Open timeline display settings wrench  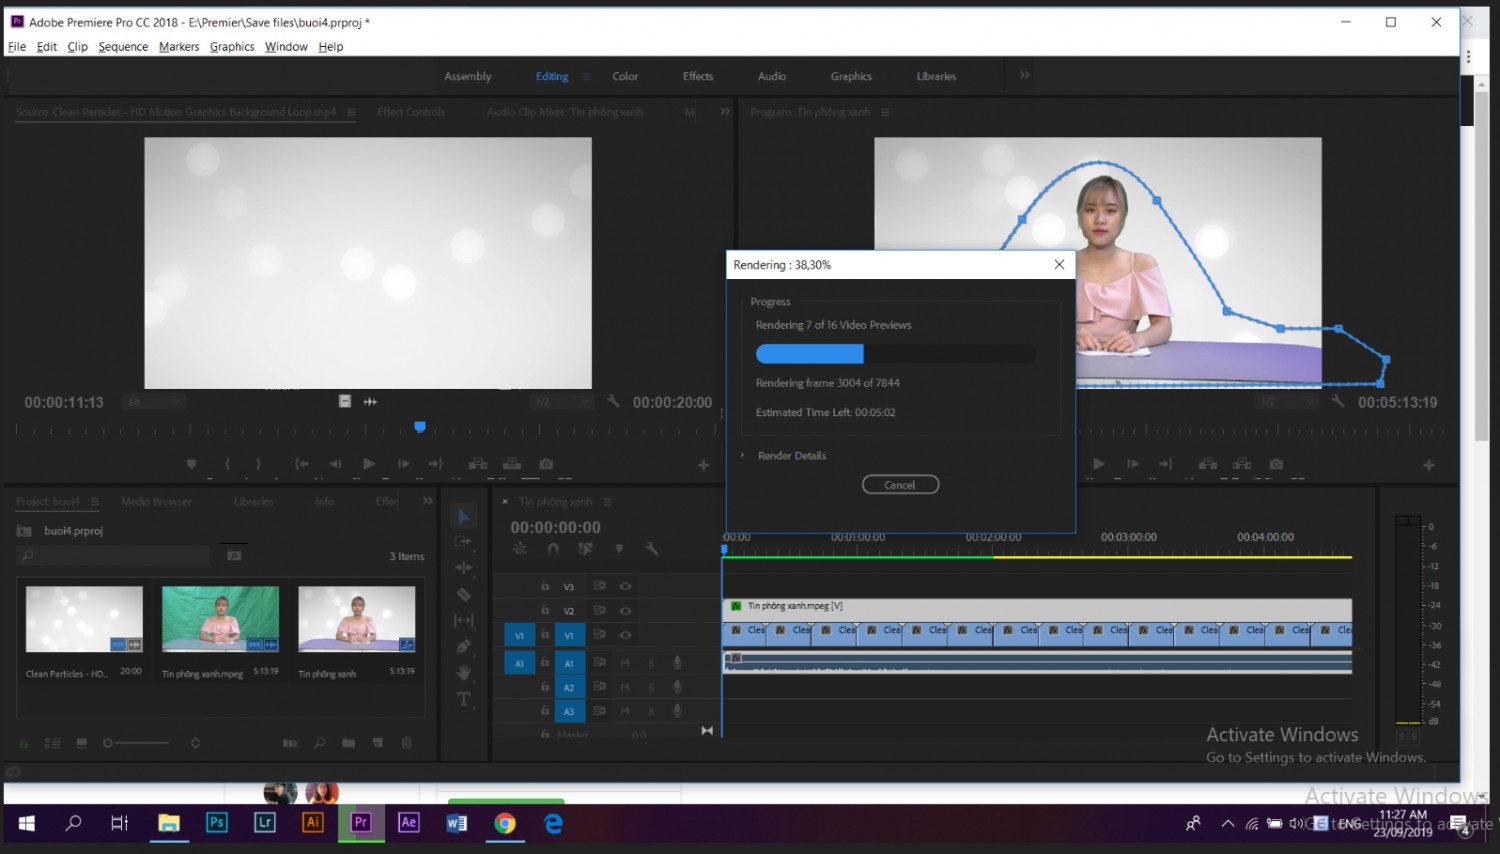[x=652, y=548]
